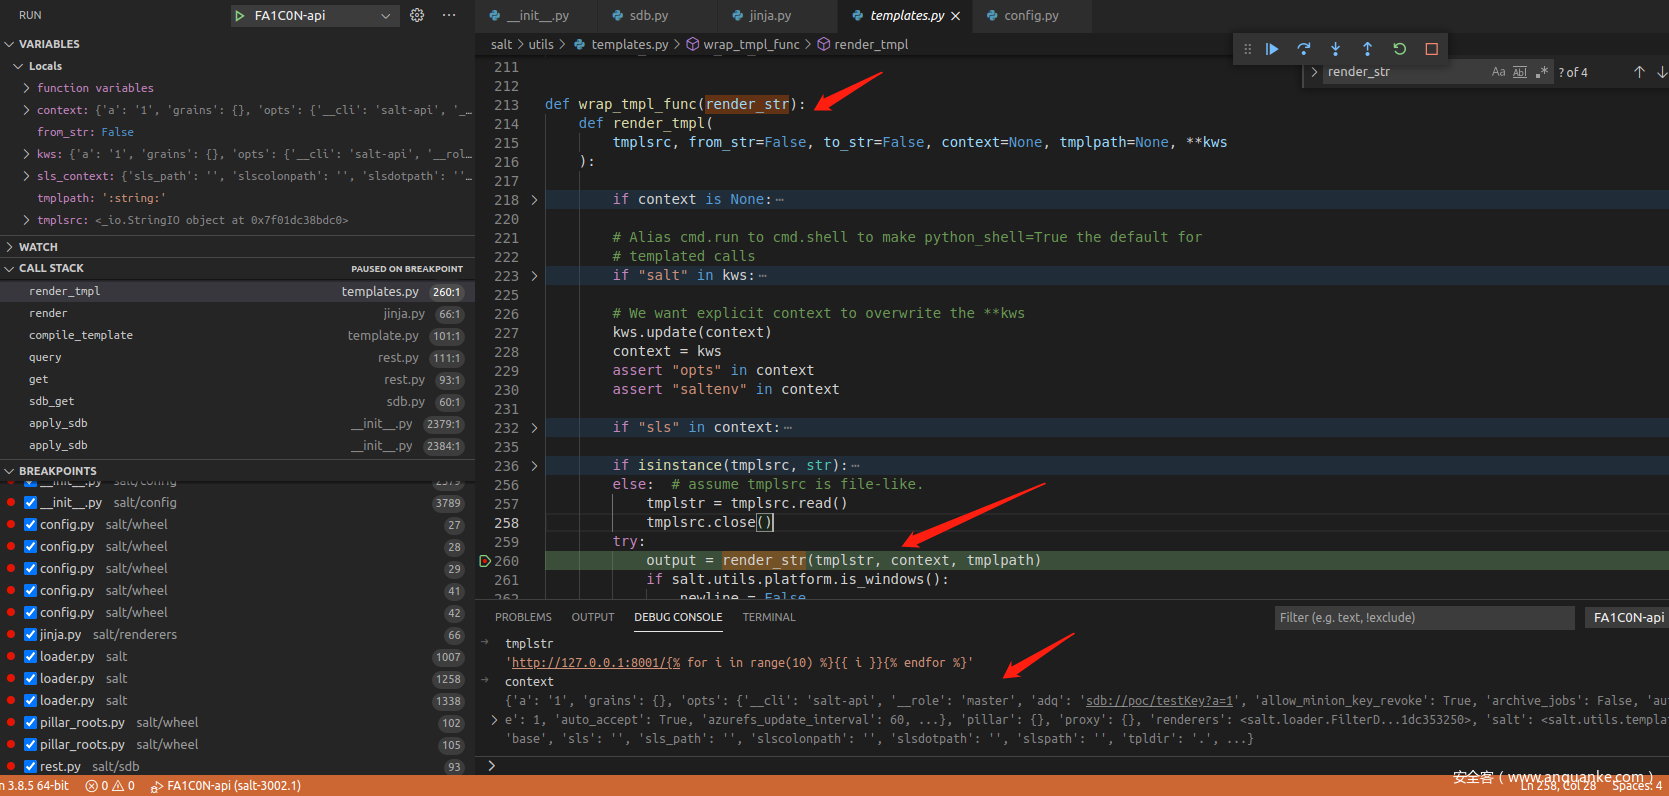Open the TERMINAL panel tab
This screenshot has height=796, width=1669.
coord(768,617)
